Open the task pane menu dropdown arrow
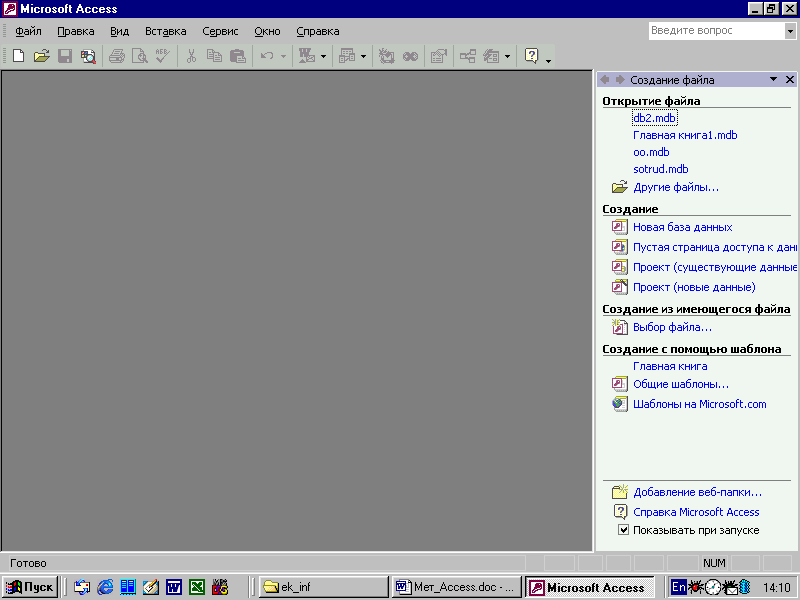800x600 pixels. pyautogui.click(x=773, y=79)
